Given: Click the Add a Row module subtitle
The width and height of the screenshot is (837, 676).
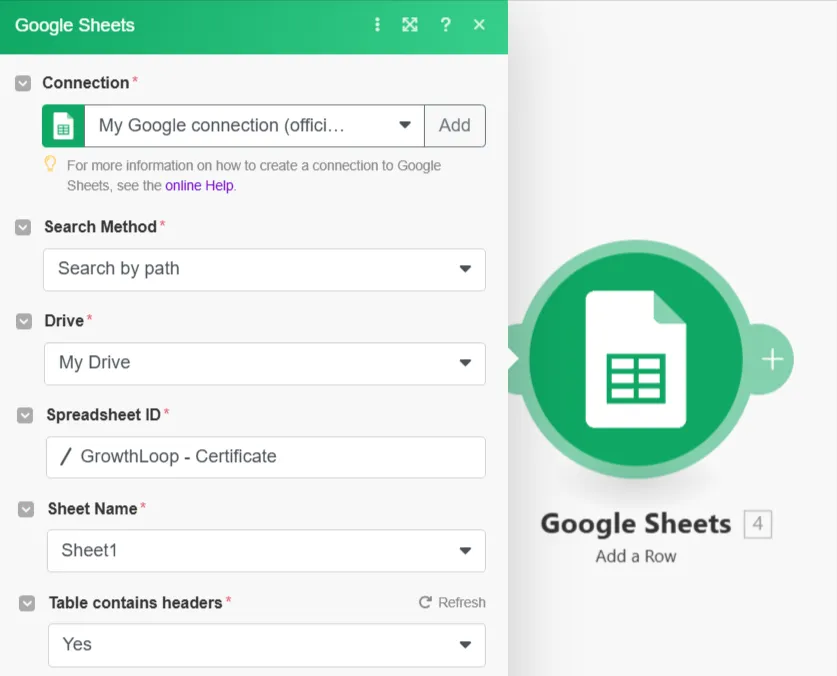Looking at the screenshot, I should 636,556.
